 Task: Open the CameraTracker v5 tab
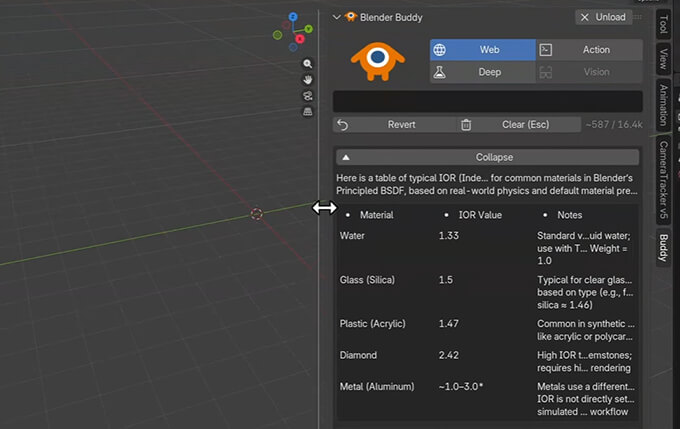click(663, 180)
